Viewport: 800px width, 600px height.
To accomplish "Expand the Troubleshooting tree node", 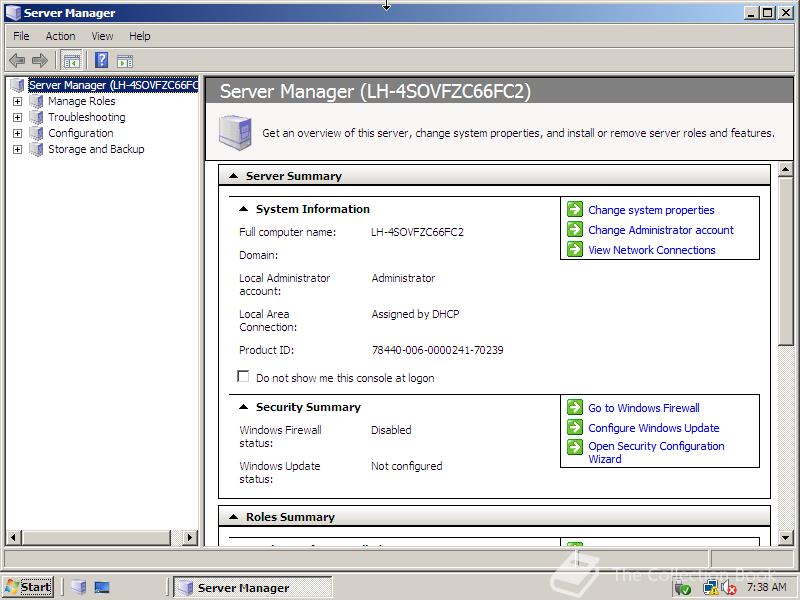I will [x=17, y=117].
